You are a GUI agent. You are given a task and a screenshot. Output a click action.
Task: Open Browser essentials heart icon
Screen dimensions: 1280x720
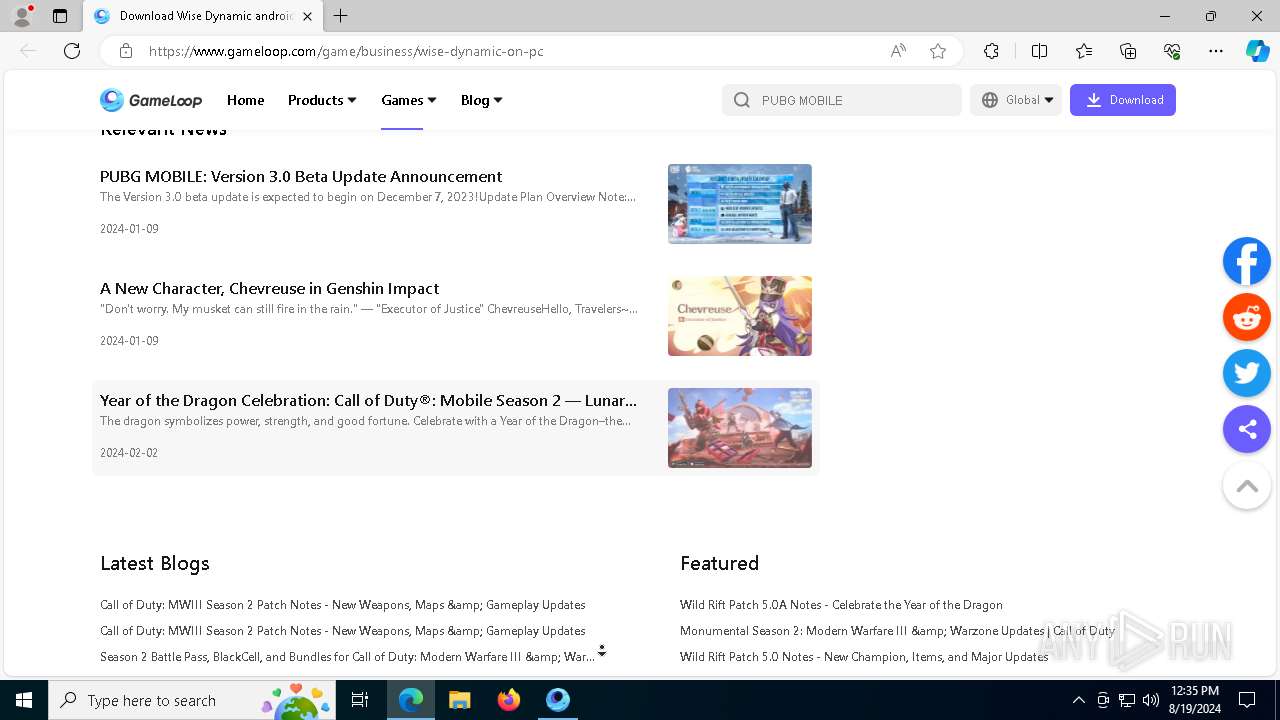pos(1172,51)
